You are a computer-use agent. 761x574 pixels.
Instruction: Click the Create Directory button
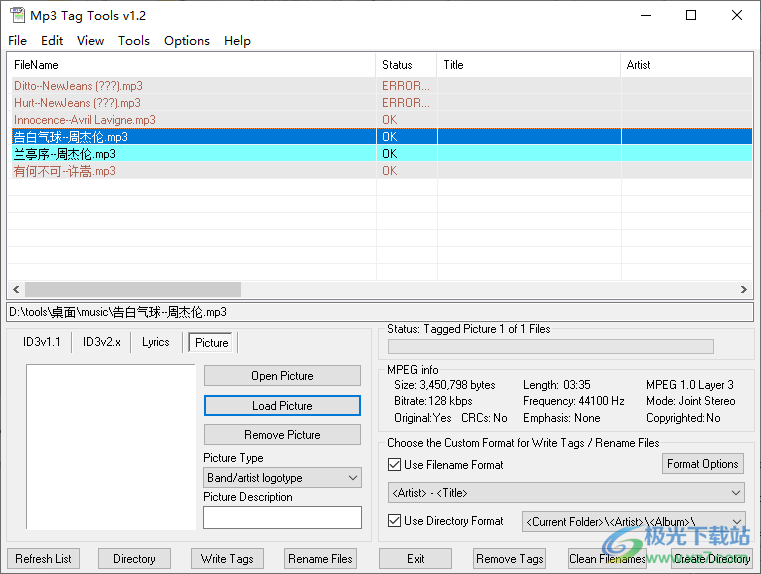[712, 558]
